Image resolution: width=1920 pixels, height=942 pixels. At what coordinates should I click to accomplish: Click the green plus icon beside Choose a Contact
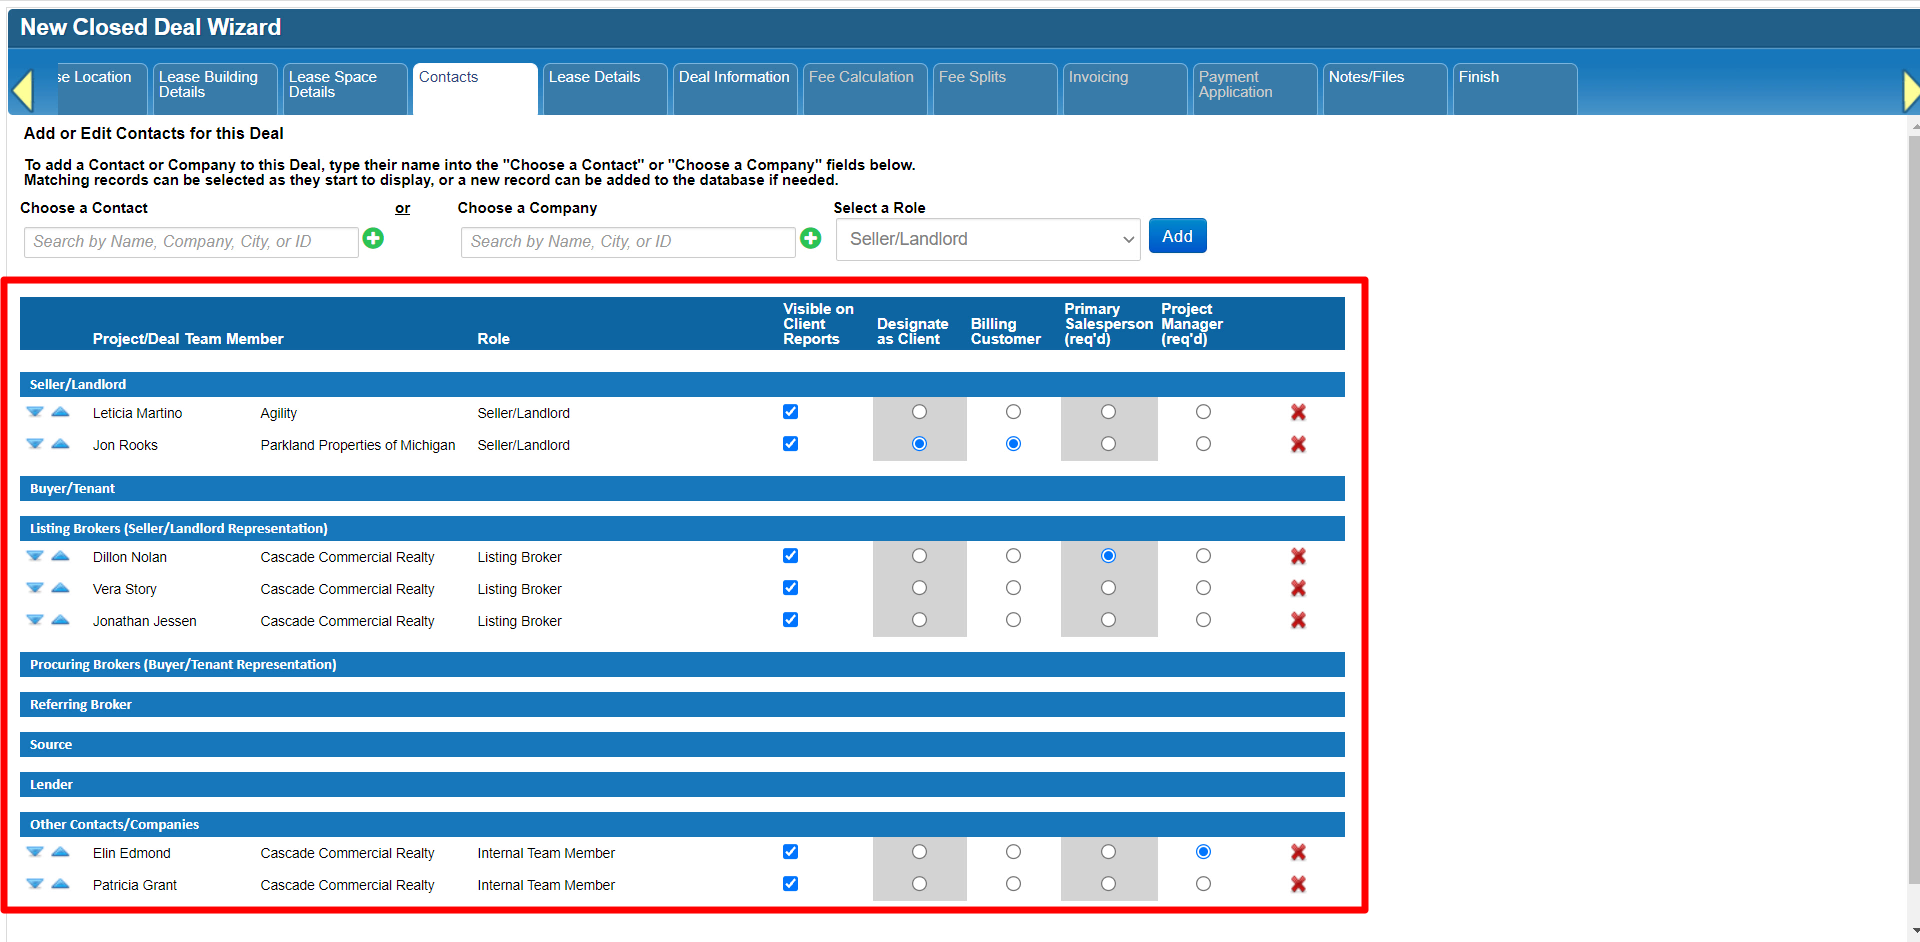click(373, 238)
